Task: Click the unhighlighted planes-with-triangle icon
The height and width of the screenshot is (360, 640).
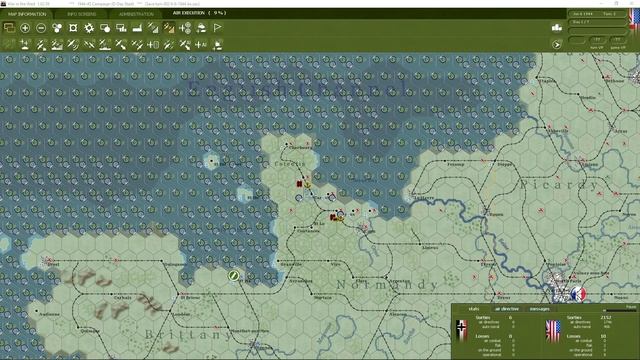Action: [153, 28]
